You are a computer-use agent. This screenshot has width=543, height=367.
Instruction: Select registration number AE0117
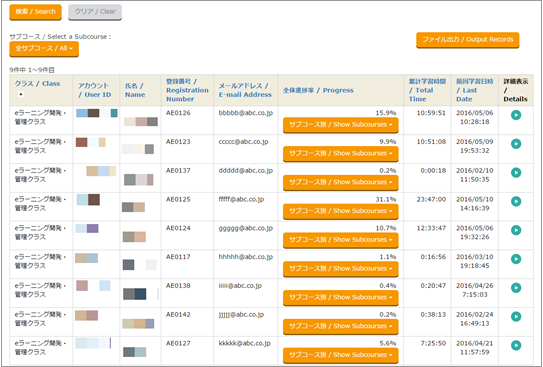tap(178, 257)
